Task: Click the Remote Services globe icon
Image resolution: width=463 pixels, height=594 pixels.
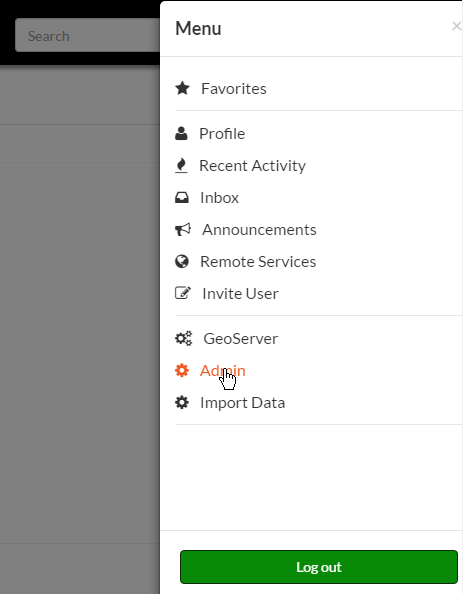Action: (182, 261)
